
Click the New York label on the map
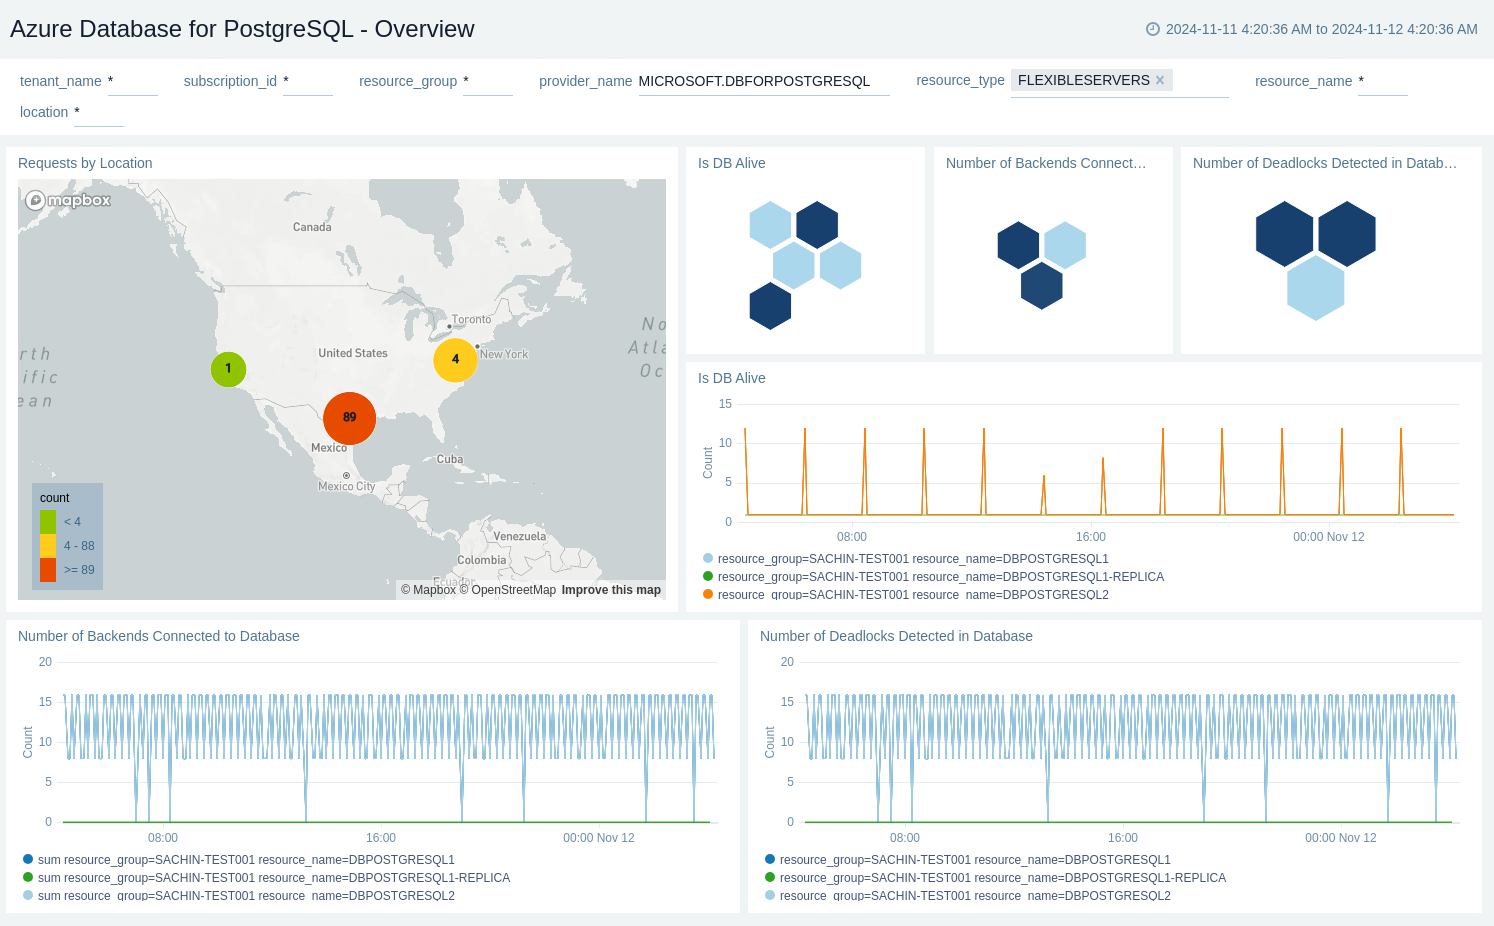tap(504, 354)
